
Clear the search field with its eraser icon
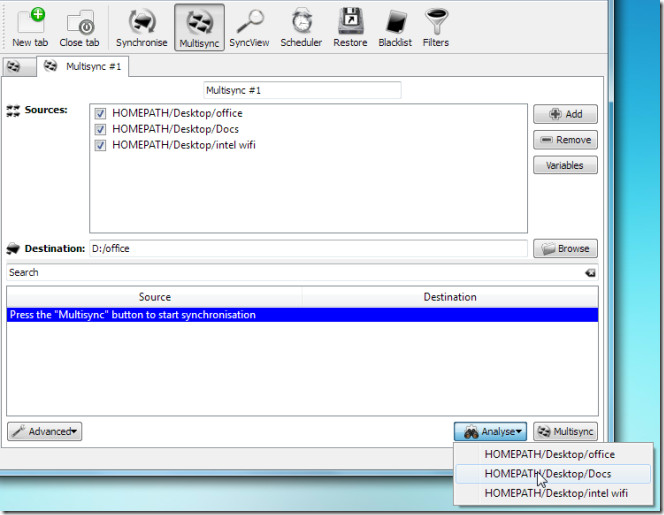click(x=590, y=273)
